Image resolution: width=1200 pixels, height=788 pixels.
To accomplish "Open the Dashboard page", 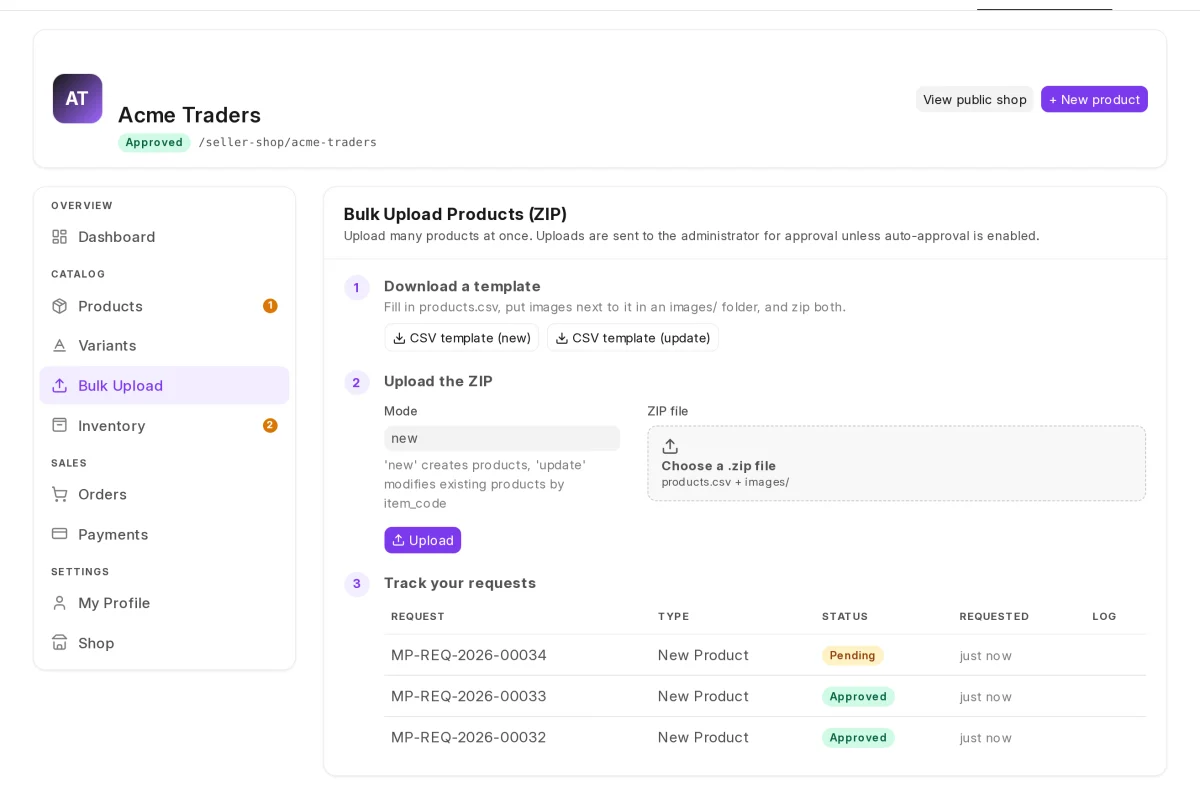I will pos(164,237).
